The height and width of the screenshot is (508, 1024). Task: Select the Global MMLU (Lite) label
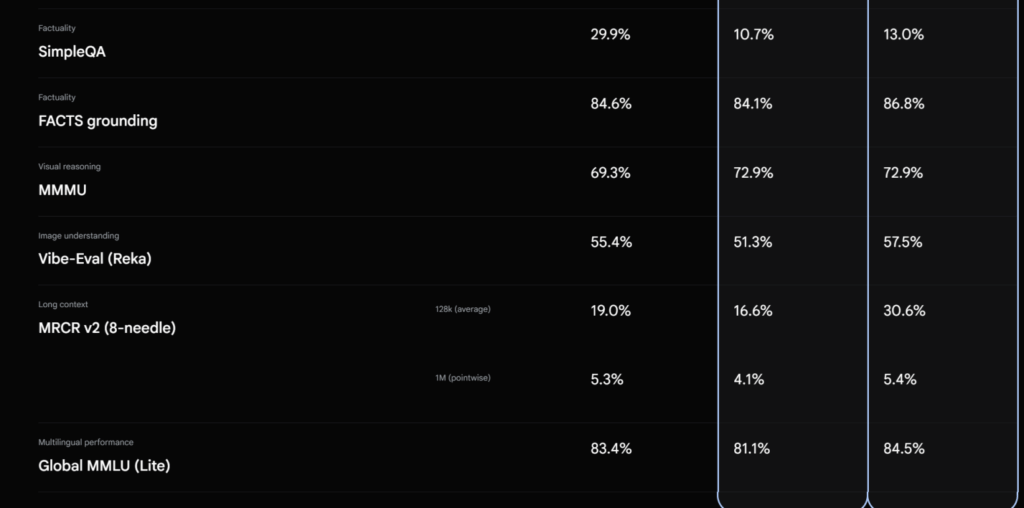tap(104, 466)
